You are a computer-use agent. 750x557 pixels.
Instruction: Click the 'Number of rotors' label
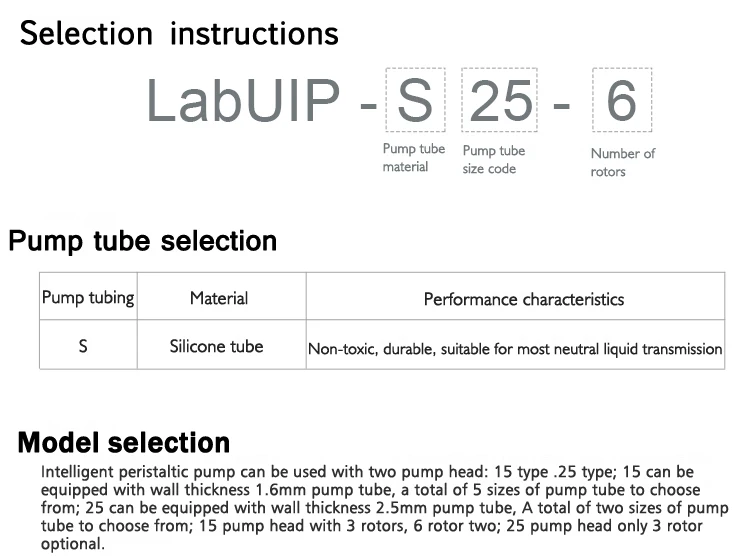tap(622, 162)
